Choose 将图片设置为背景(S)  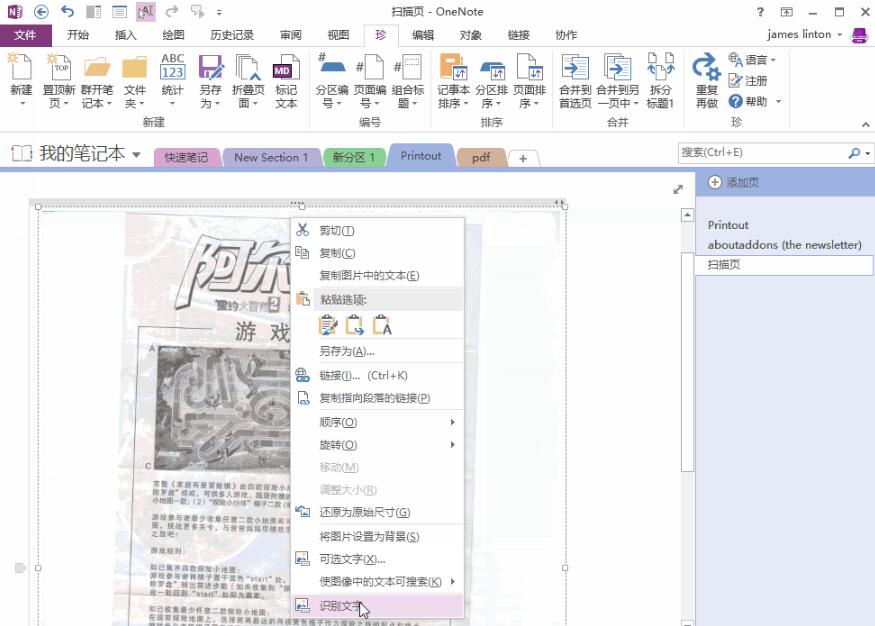[x=378, y=537]
